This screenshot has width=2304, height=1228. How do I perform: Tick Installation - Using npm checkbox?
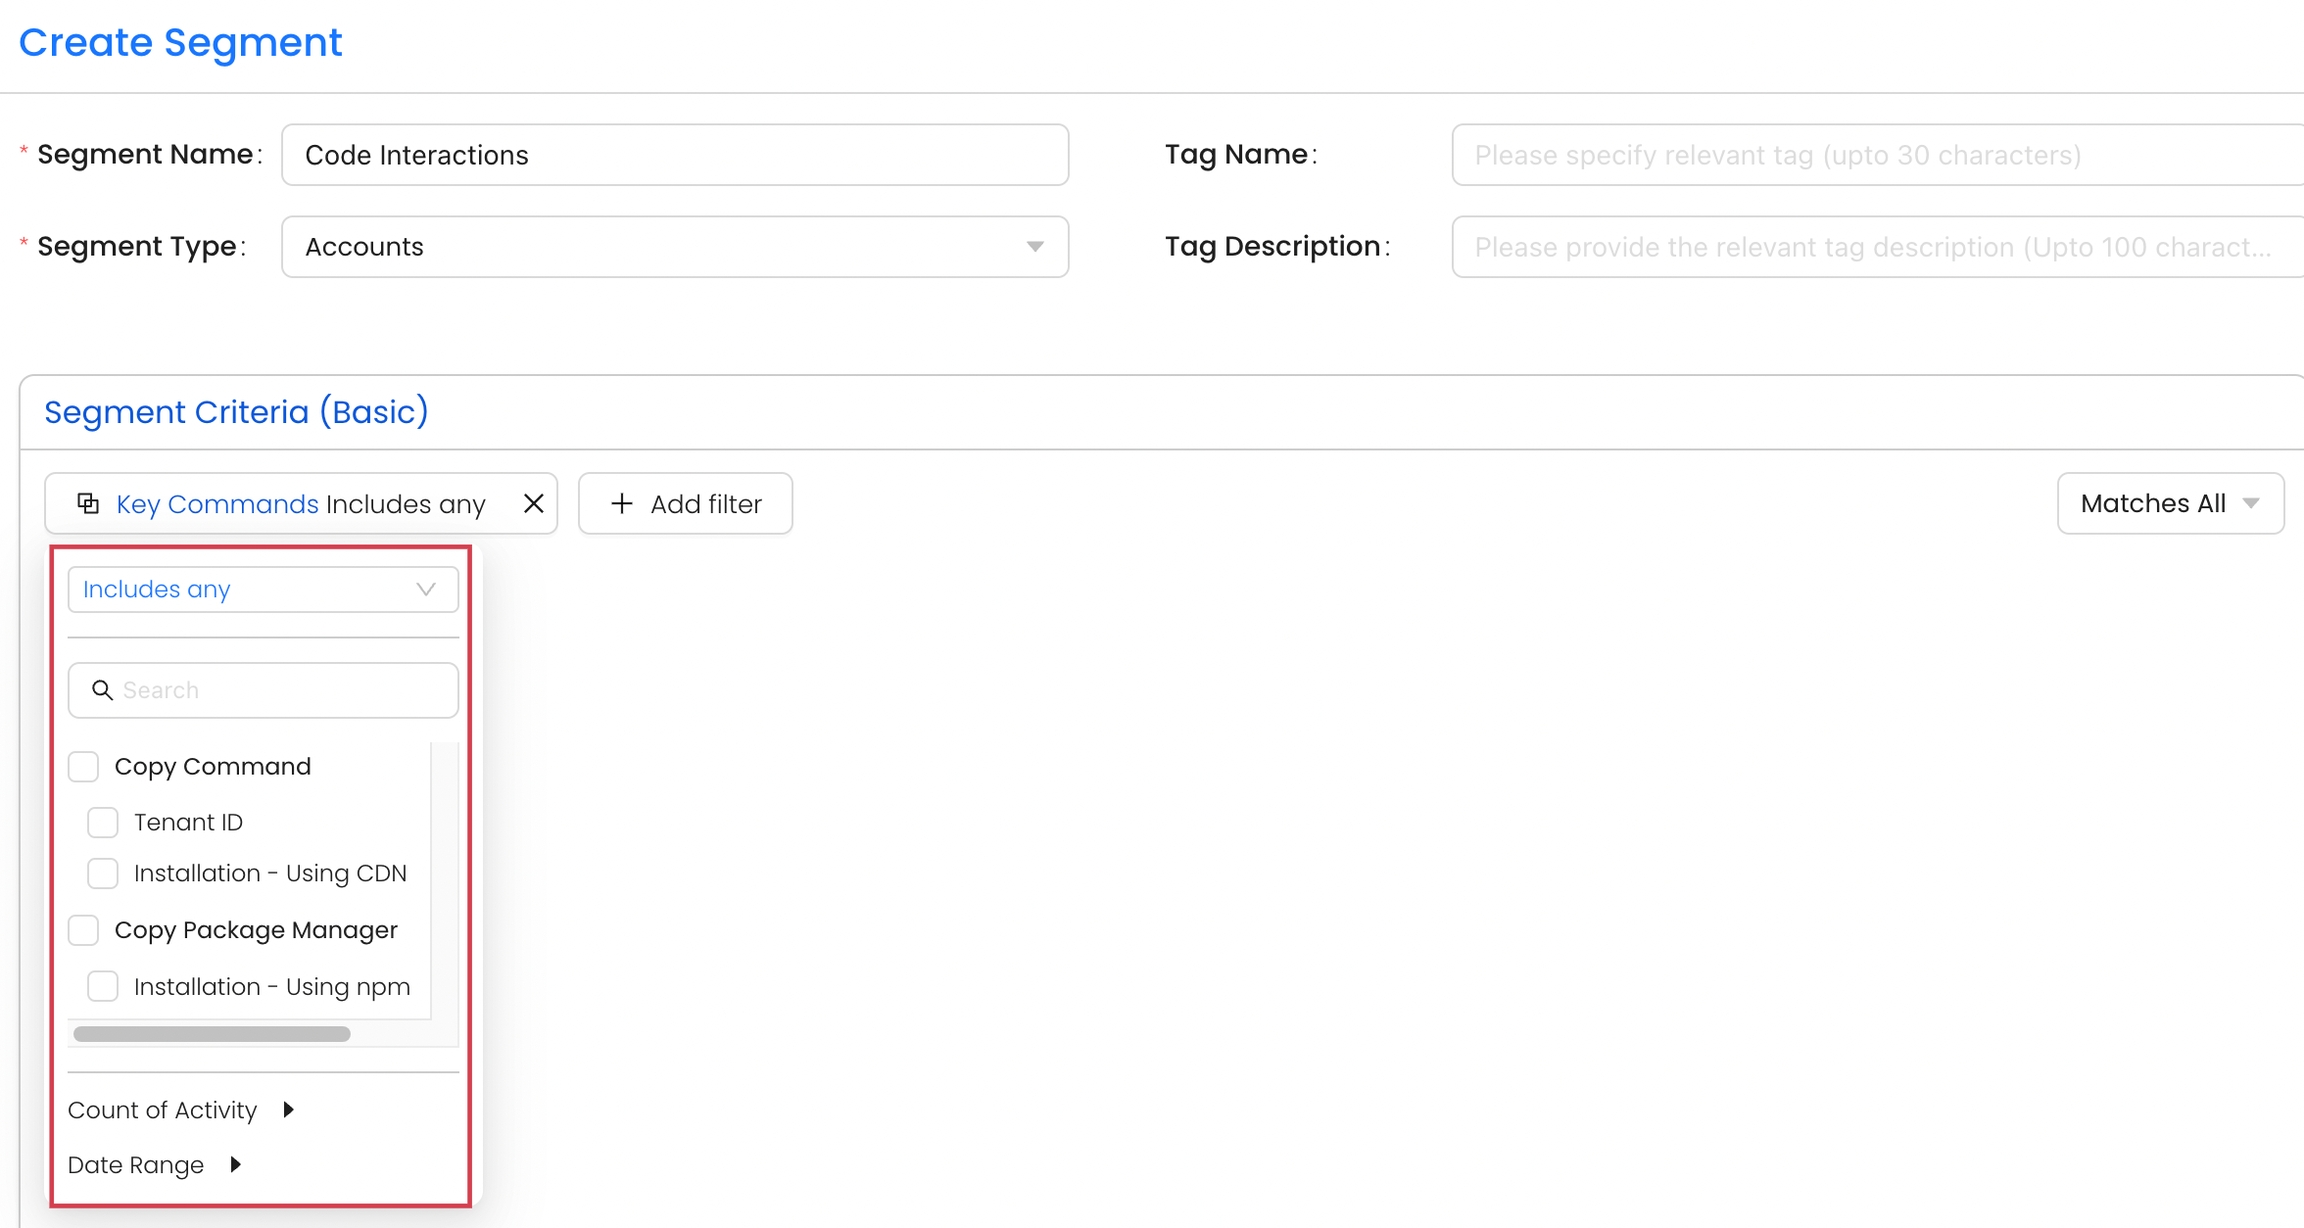click(103, 986)
